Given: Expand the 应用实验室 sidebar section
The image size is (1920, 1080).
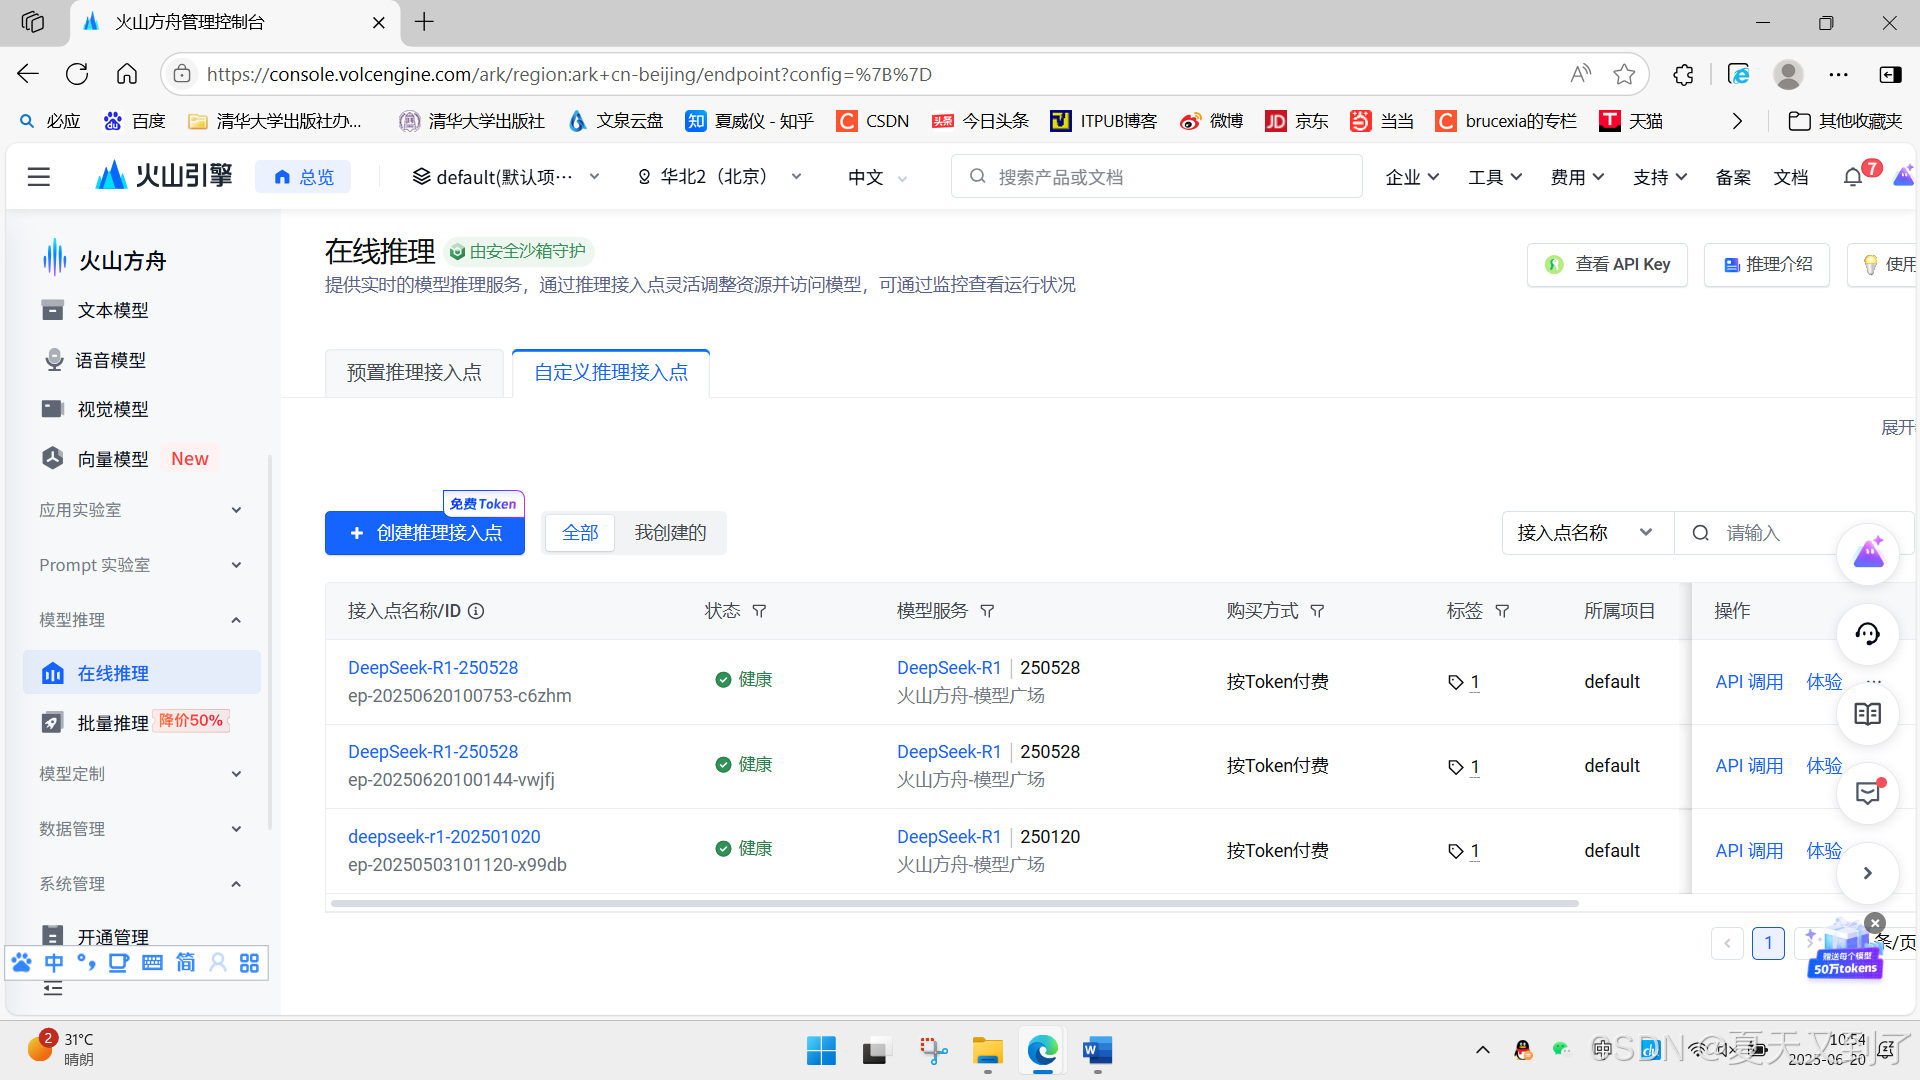Looking at the screenshot, I should pos(236,510).
